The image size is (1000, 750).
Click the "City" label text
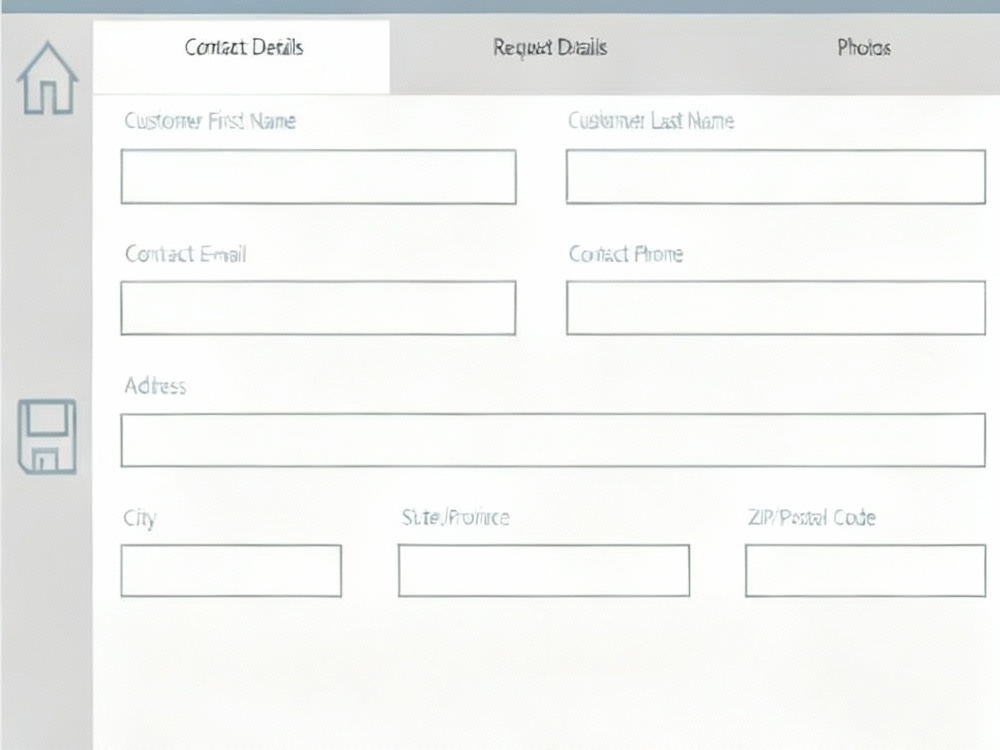(x=140, y=518)
